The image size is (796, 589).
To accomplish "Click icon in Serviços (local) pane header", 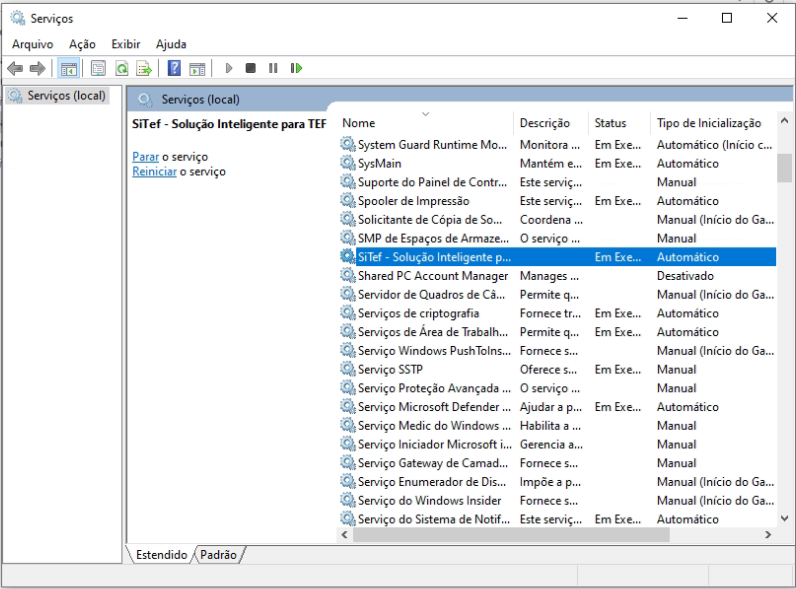I will coord(145,100).
